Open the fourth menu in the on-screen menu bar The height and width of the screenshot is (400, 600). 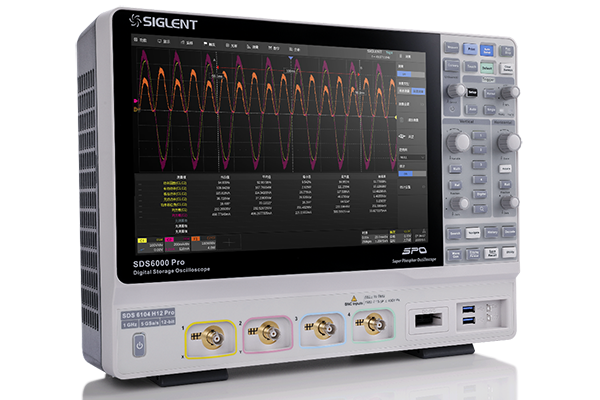[209, 44]
